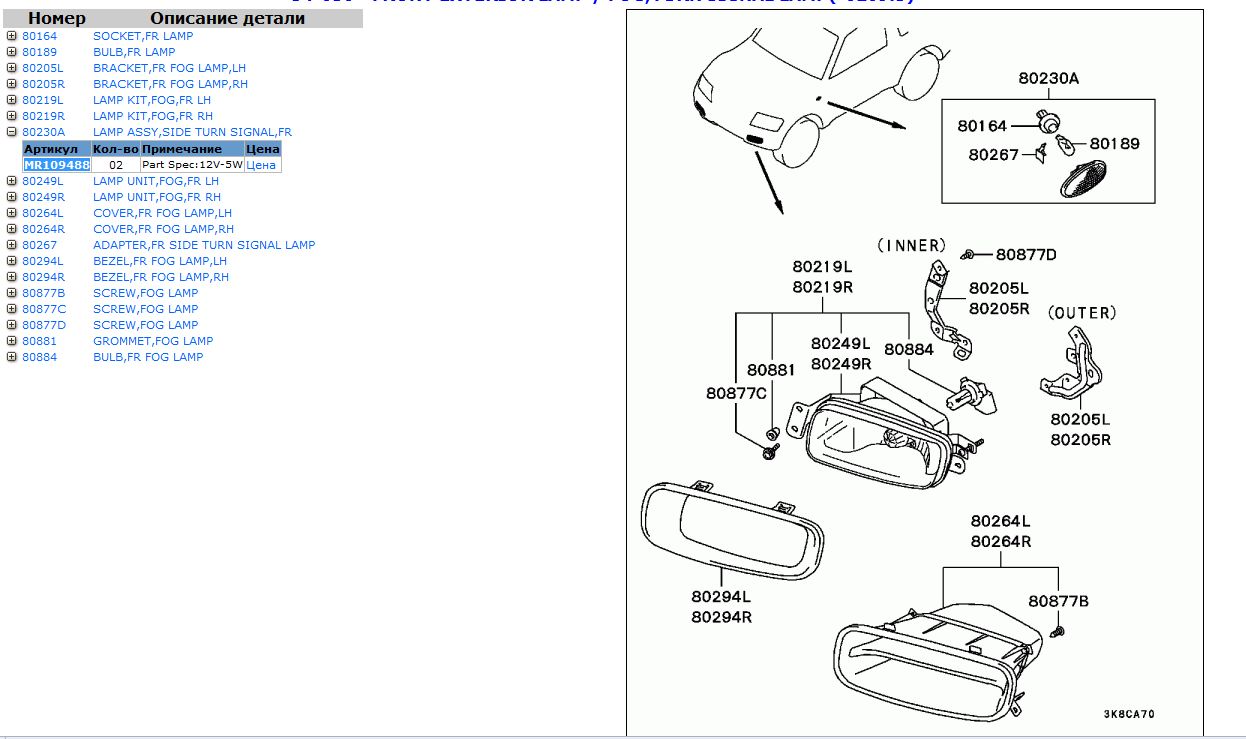Expand the 80189 BULB,FR LAMP entry
This screenshot has width=1246, height=739.
[12, 52]
